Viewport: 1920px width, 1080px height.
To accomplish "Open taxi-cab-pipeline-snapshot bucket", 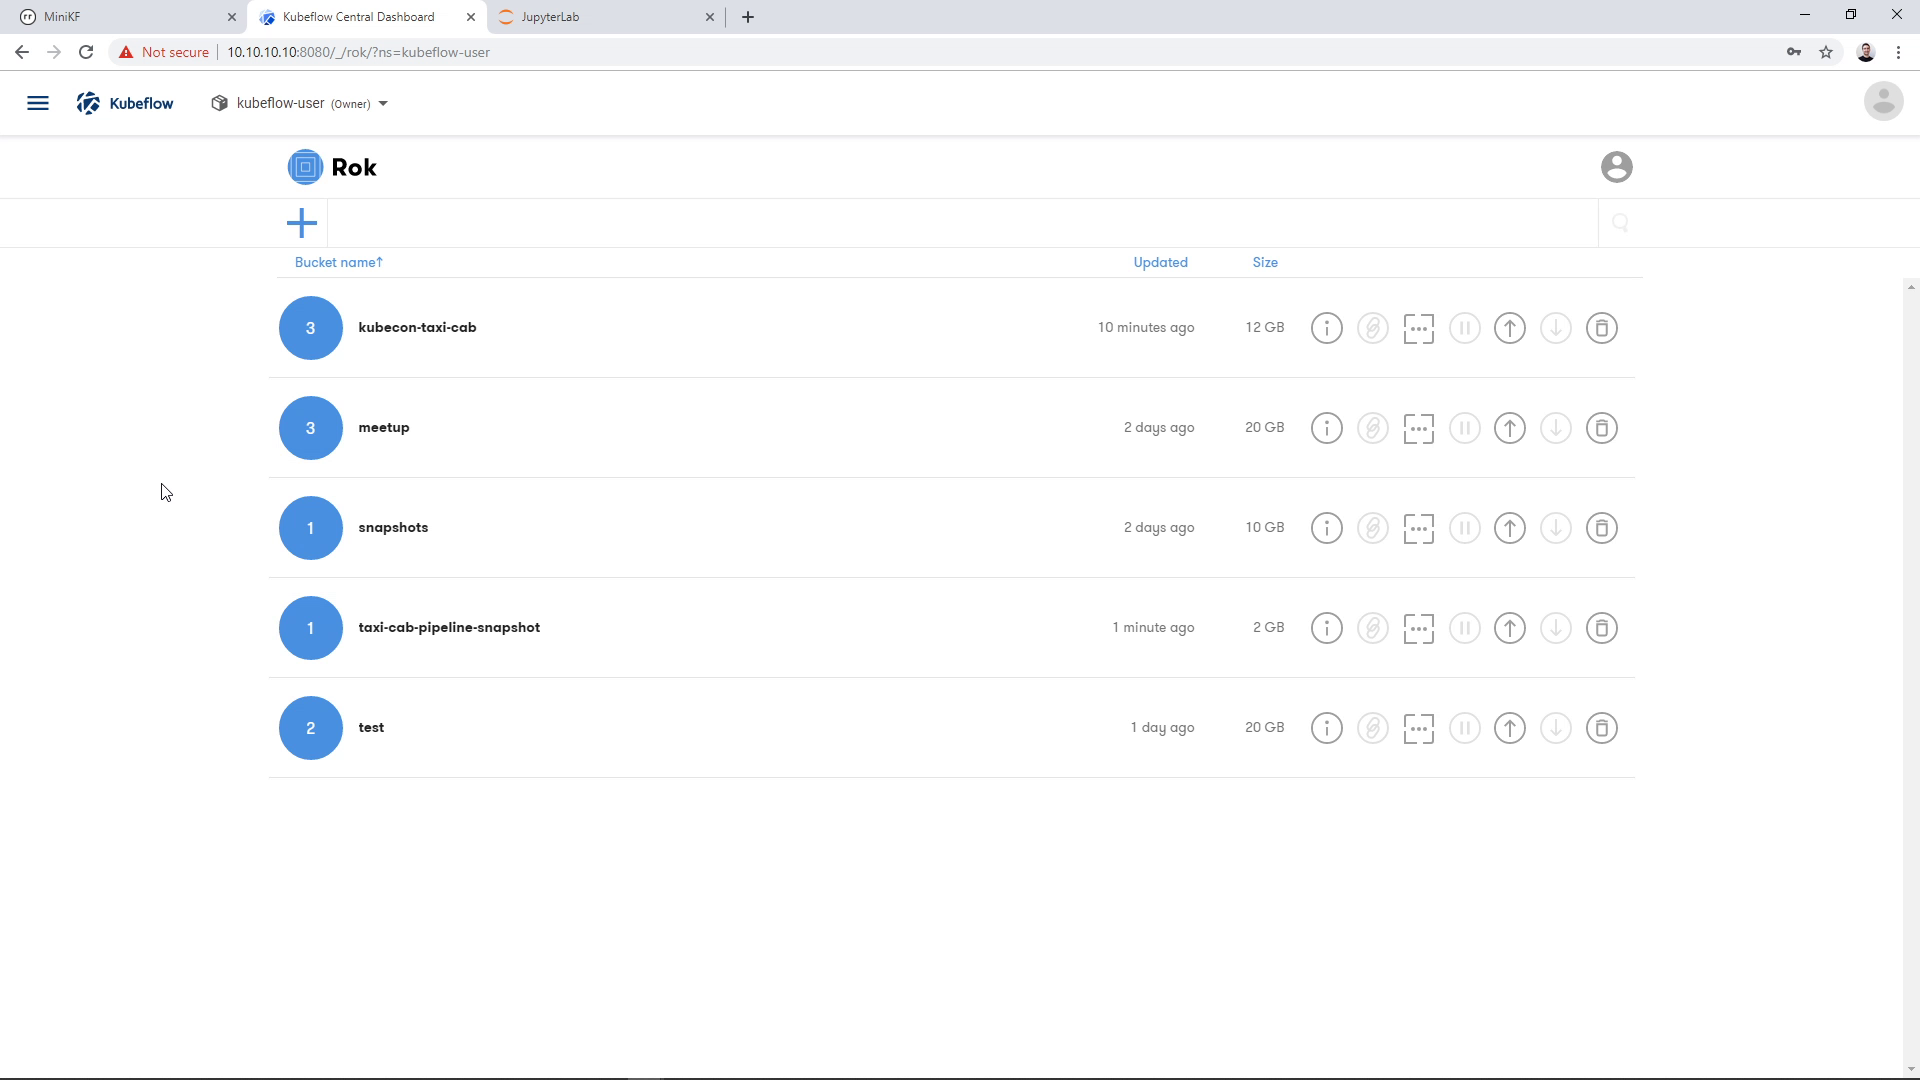I will pyautogui.click(x=449, y=627).
